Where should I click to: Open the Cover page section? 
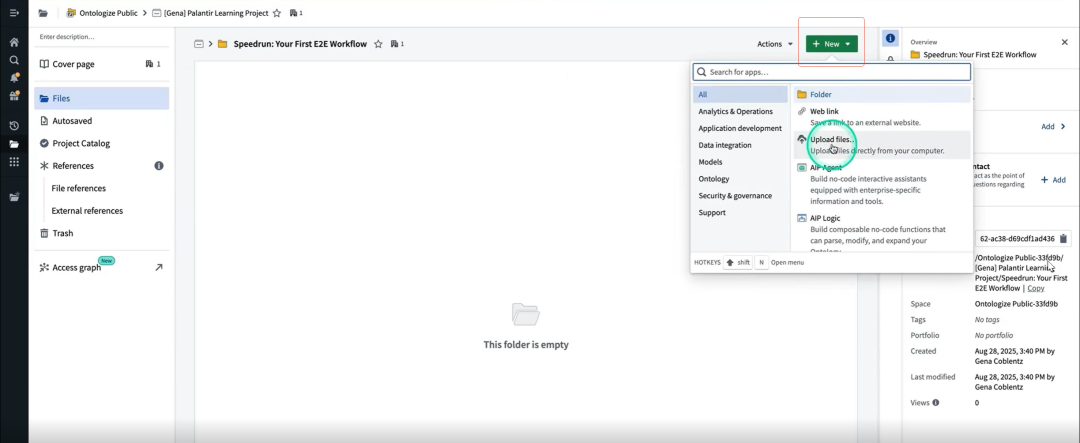(73, 64)
